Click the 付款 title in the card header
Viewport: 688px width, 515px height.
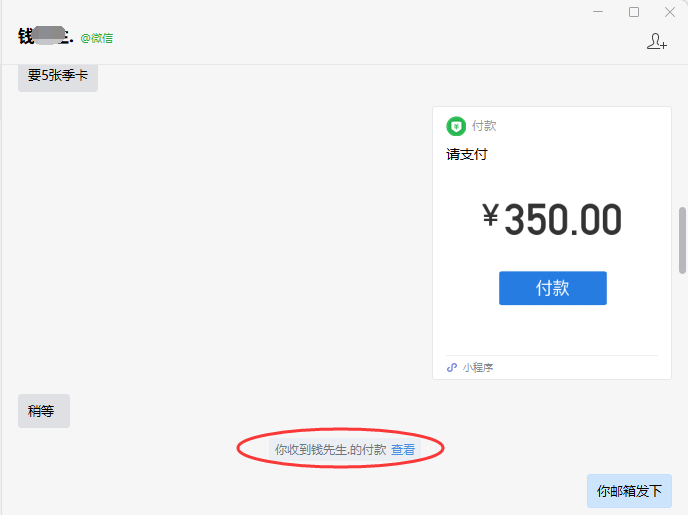pyautogui.click(x=484, y=126)
